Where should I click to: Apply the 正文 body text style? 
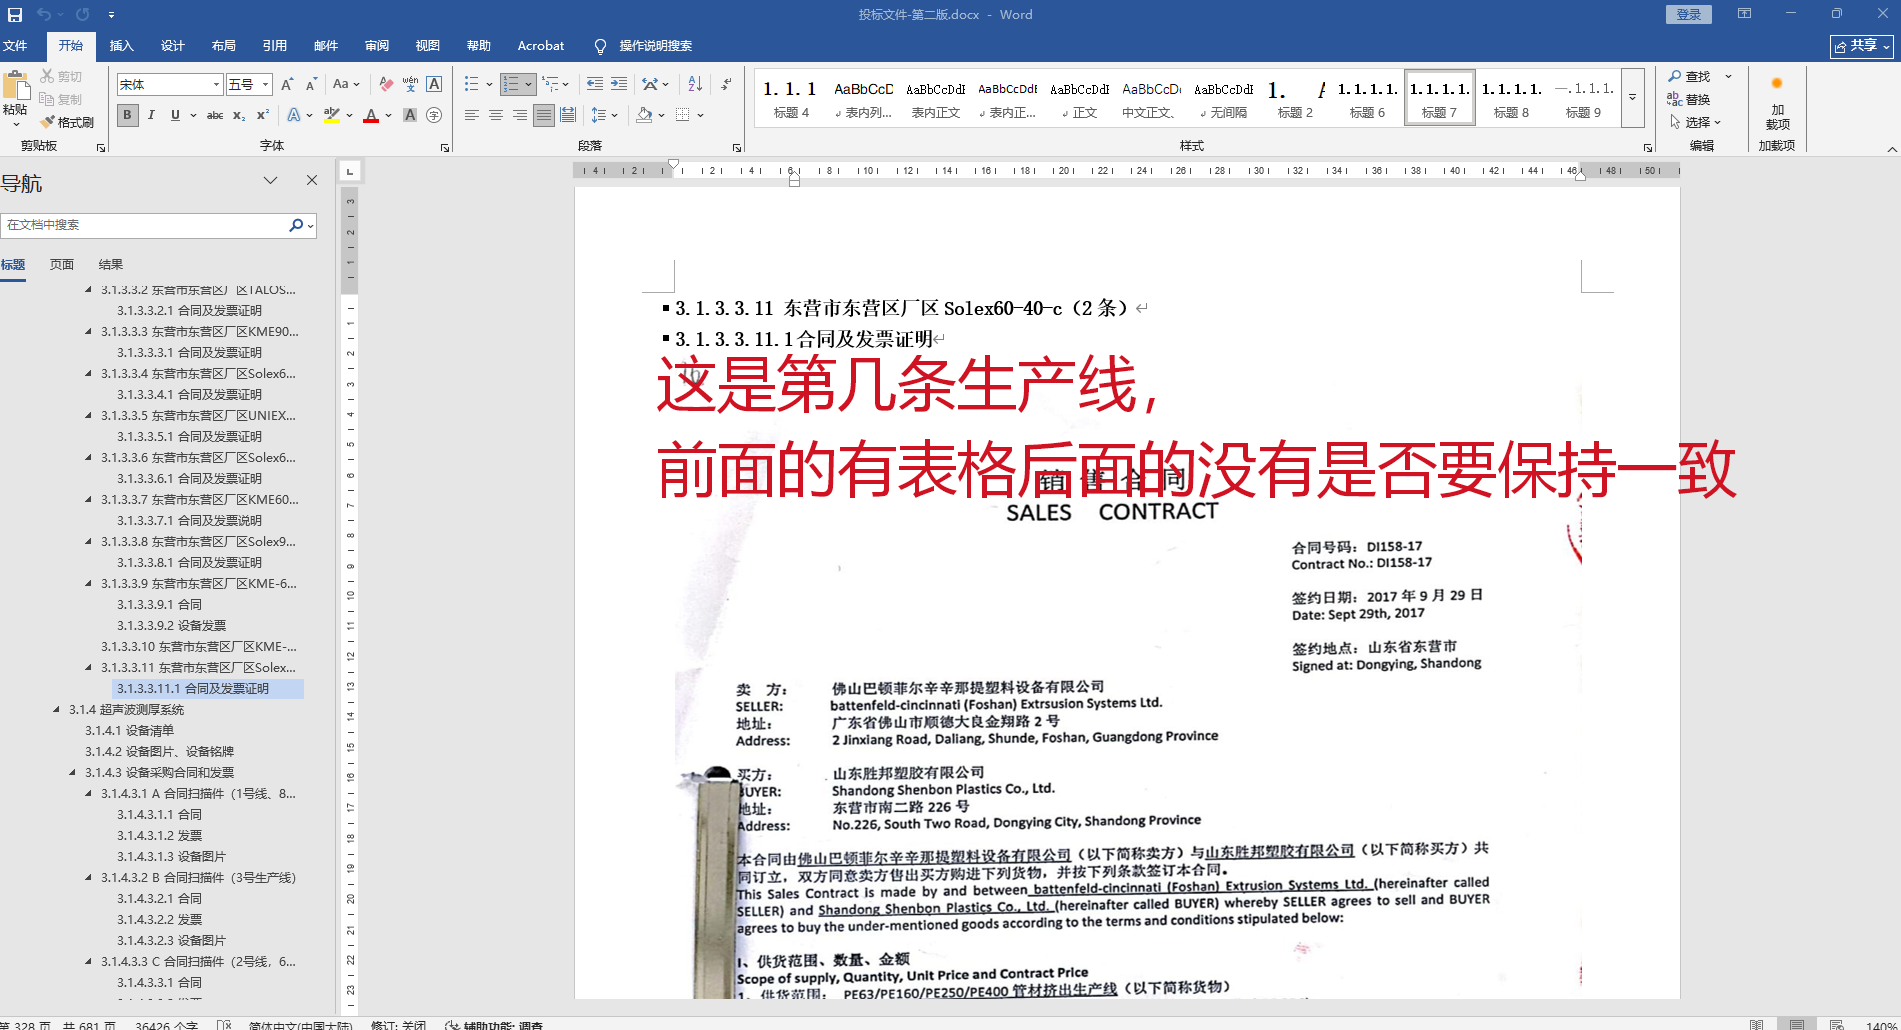(1080, 98)
